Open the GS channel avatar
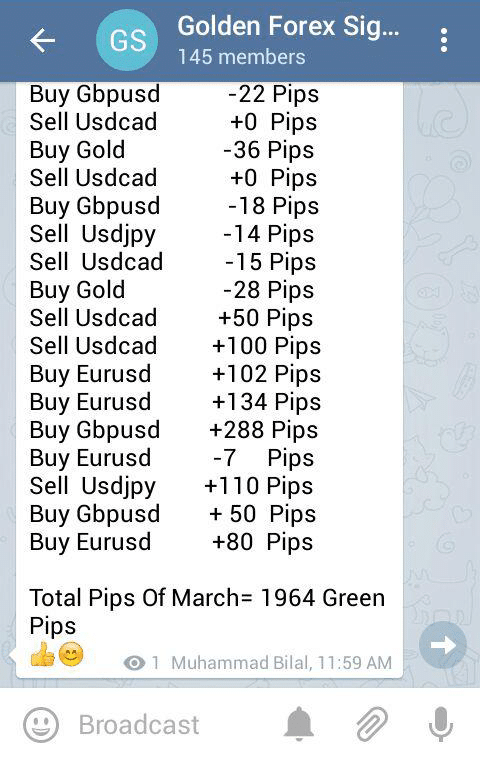This screenshot has height=760, width=480. (127, 40)
